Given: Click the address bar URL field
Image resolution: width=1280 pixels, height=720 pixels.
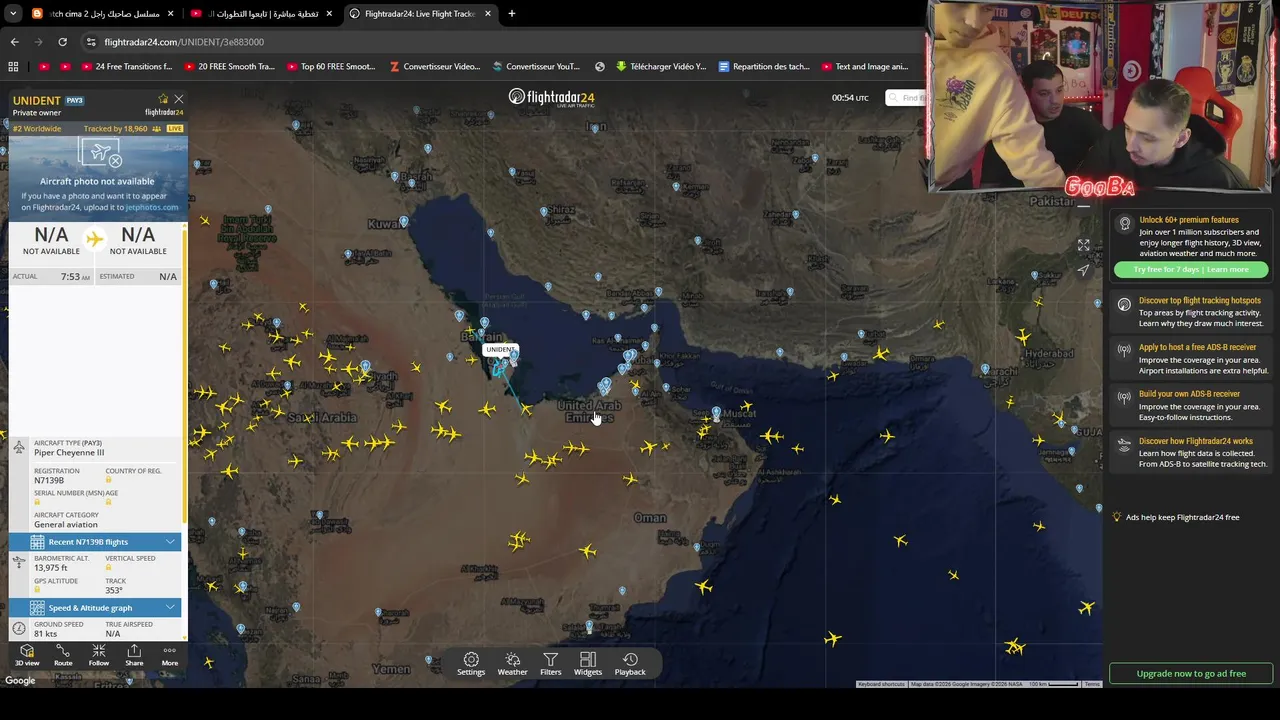Looking at the screenshot, I should (500, 42).
